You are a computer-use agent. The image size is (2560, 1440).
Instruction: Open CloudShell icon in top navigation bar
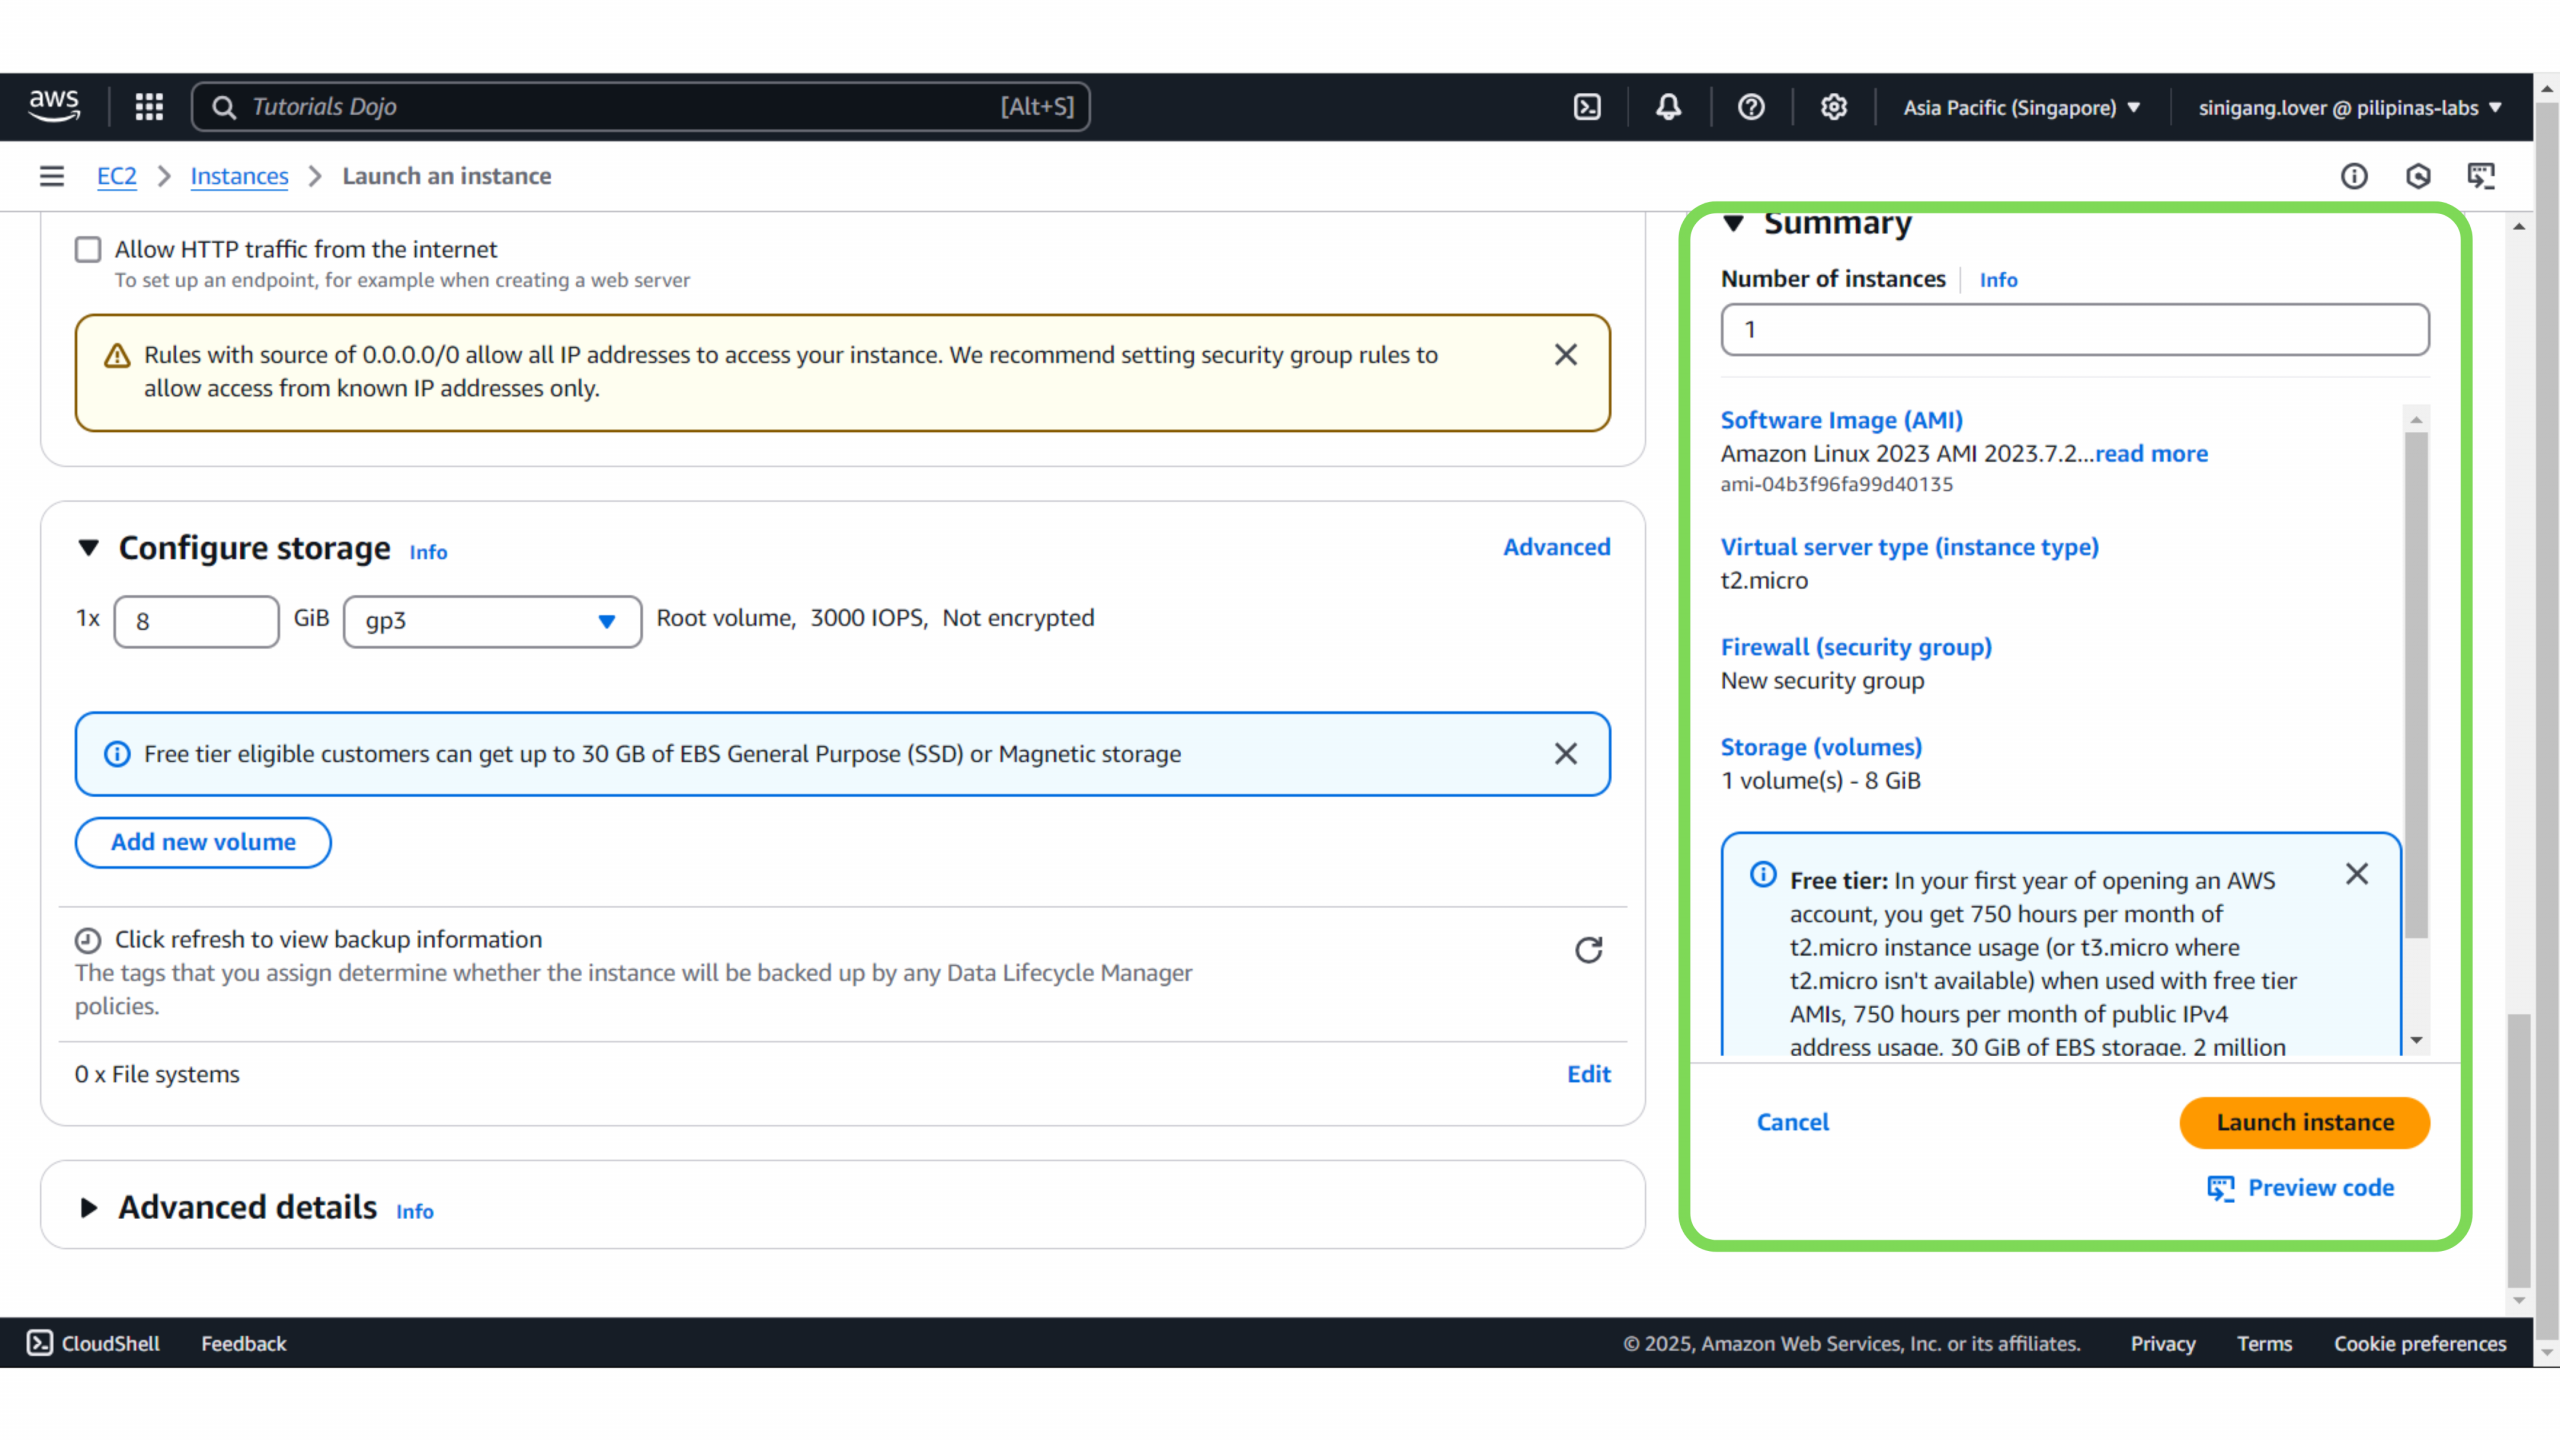click(1587, 107)
